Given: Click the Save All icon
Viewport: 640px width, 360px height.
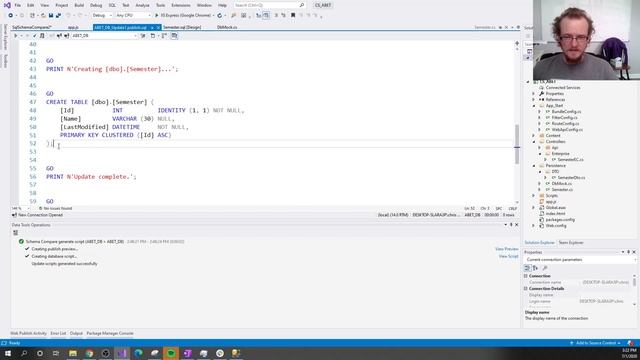Looking at the screenshot, I should [58, 16].
